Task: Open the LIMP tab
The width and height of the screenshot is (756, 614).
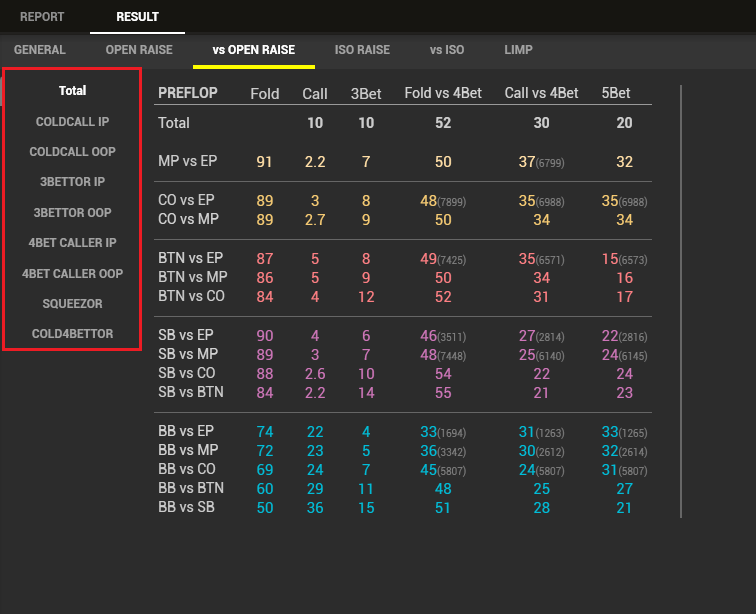Action: pos(518,50)
